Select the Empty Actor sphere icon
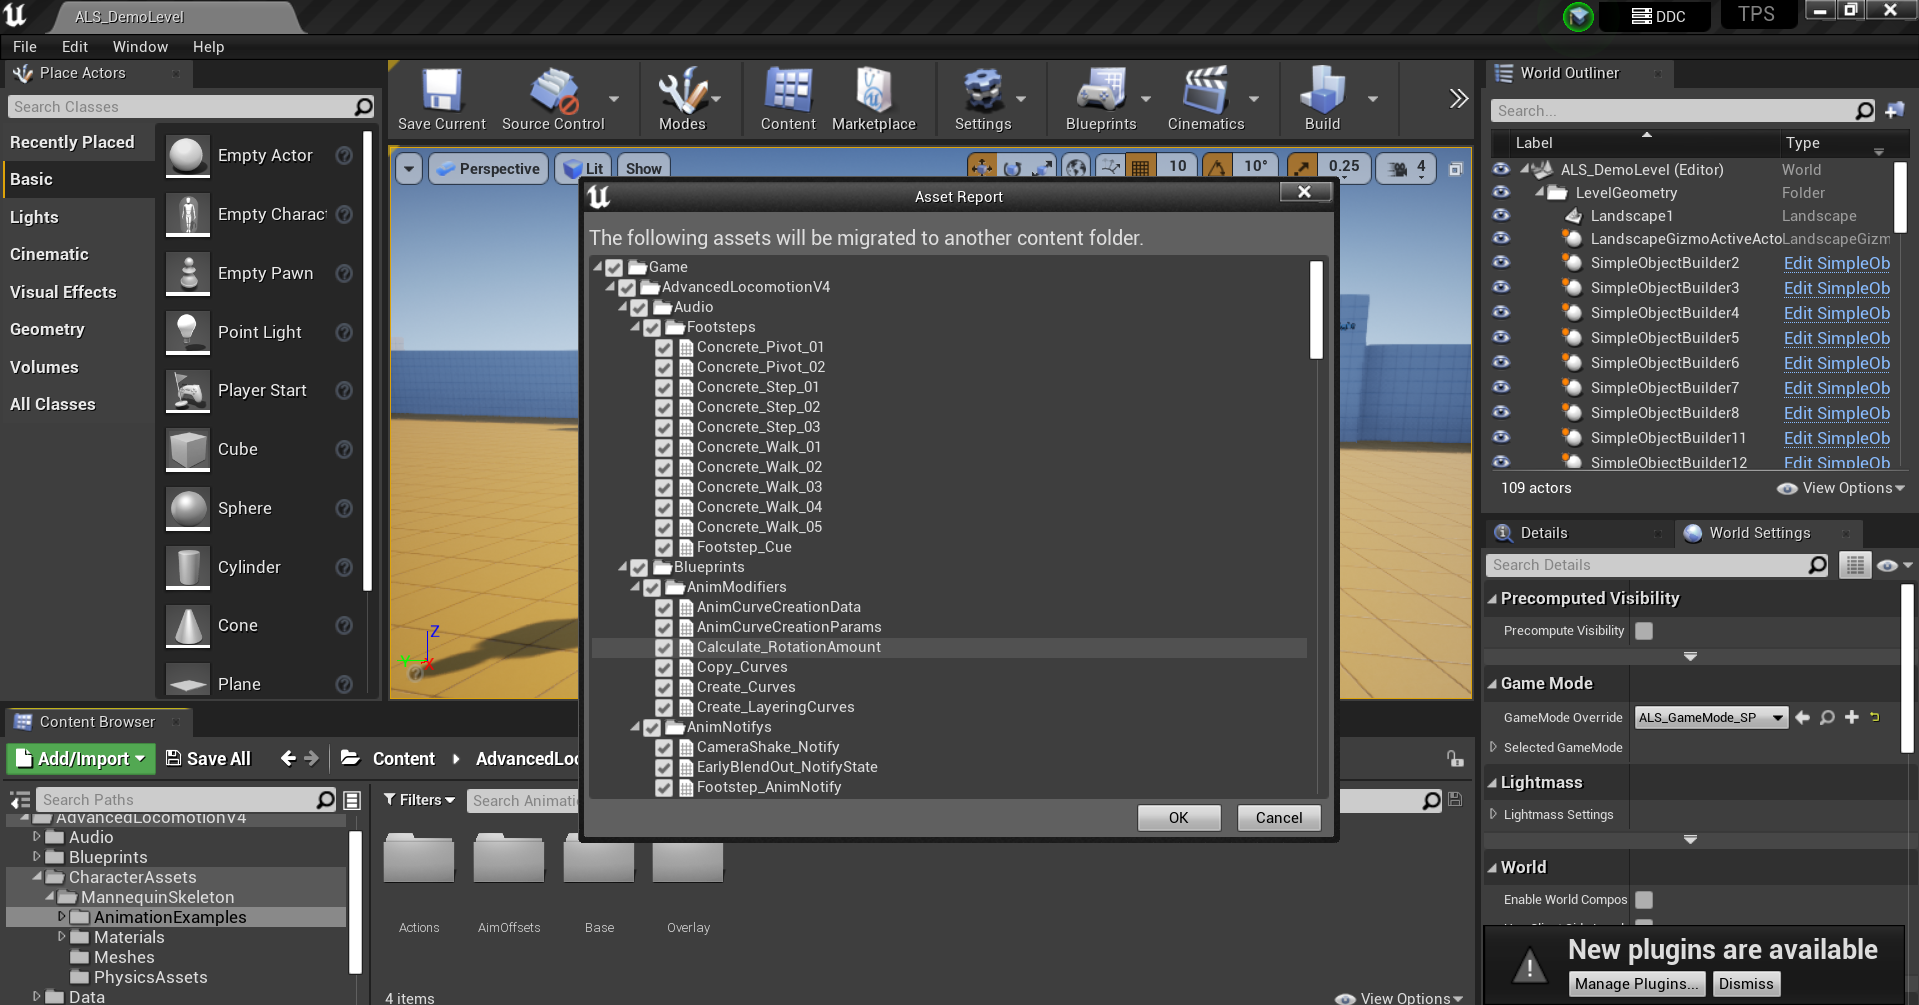This screenshot has height=1005, width=1919. click(188, 156)
